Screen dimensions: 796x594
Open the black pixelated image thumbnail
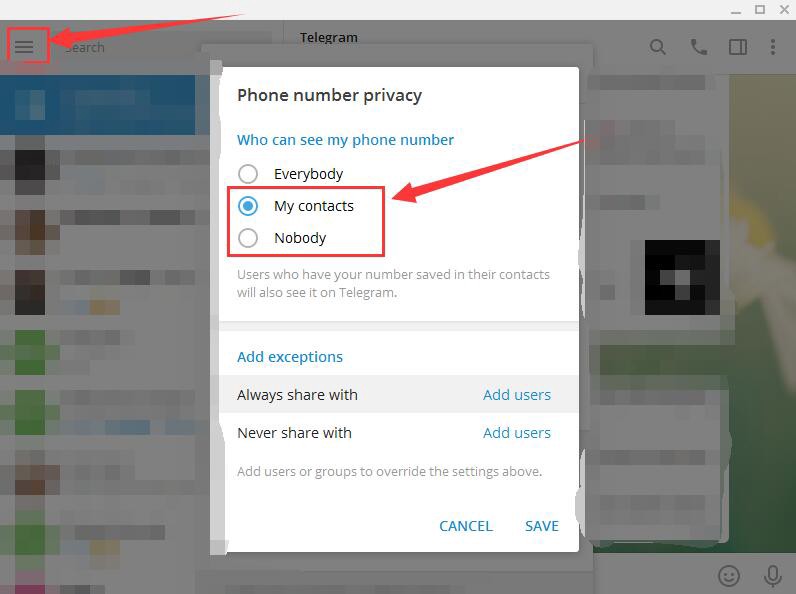[x=682, y=277]
